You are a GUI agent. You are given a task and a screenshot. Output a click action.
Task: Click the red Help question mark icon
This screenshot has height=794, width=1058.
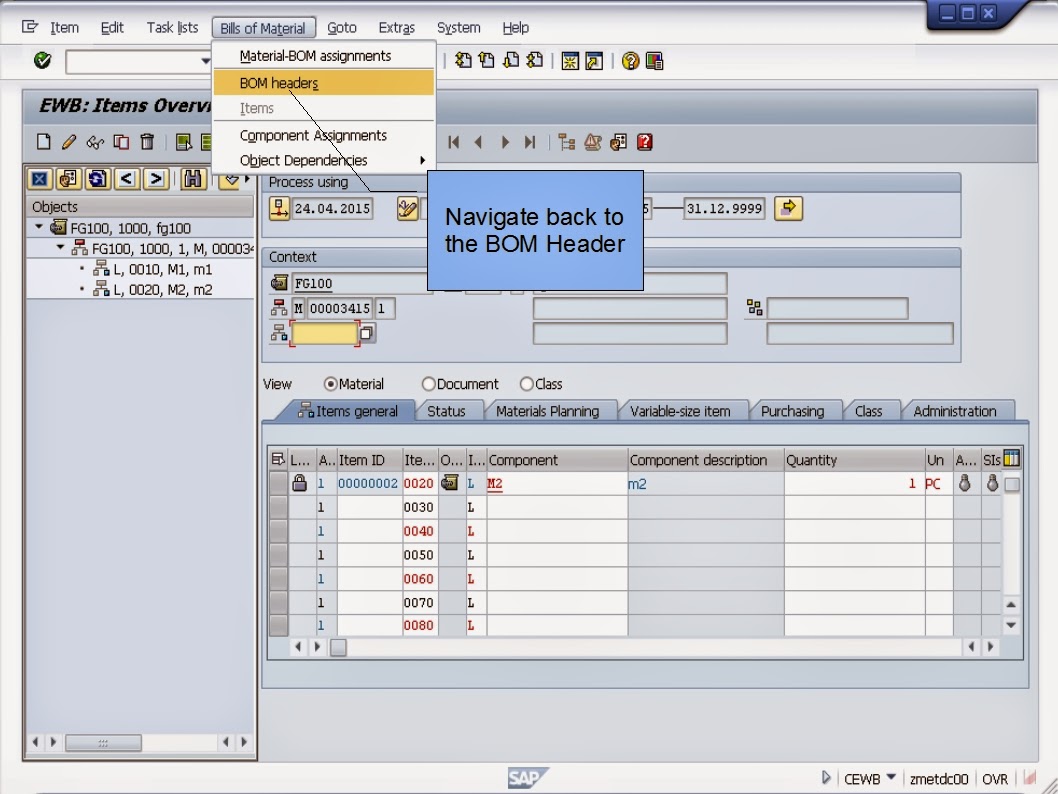click(x=644, y=142)
